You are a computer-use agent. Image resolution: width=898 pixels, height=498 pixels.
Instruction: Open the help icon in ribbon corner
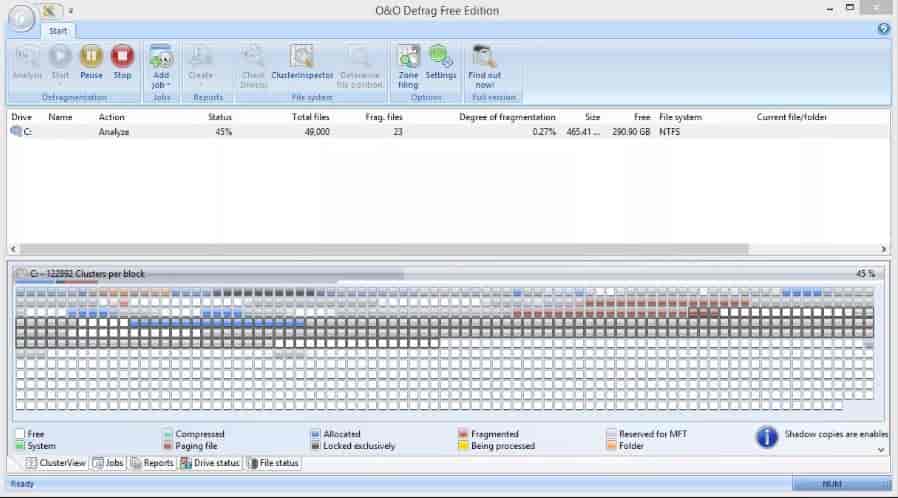(883, 29)
